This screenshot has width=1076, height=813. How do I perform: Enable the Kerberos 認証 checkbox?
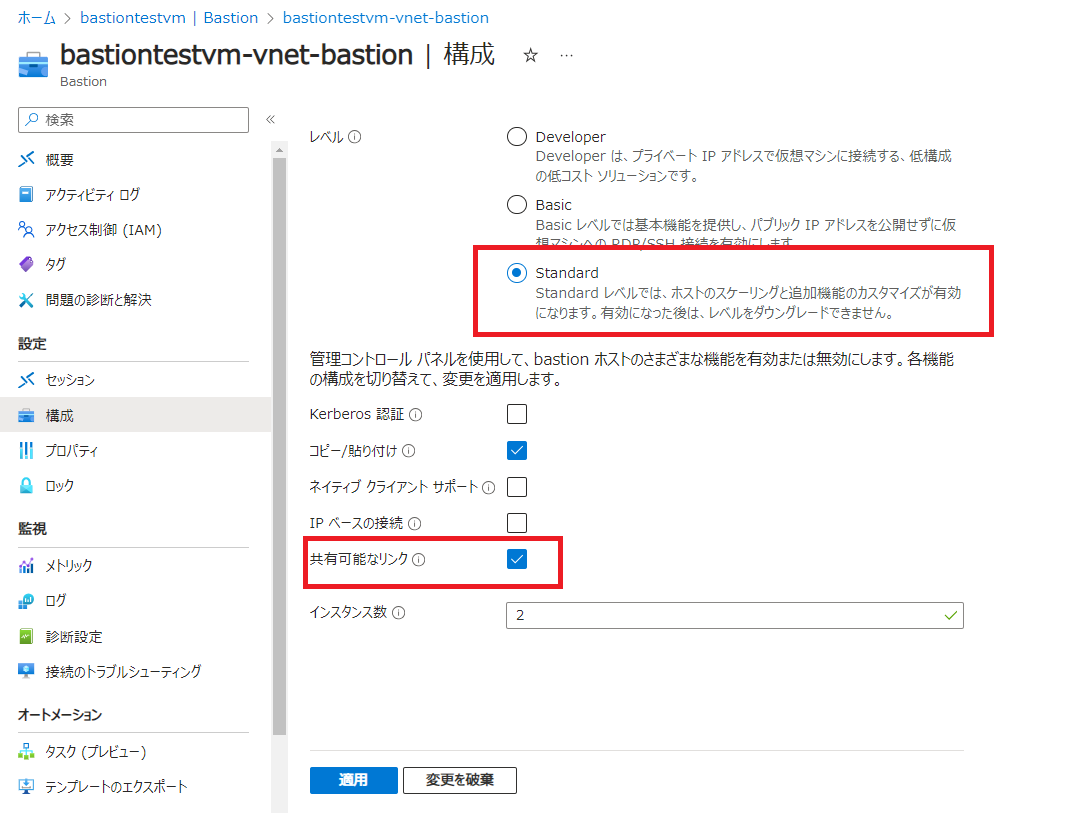(x=517, y=414)
